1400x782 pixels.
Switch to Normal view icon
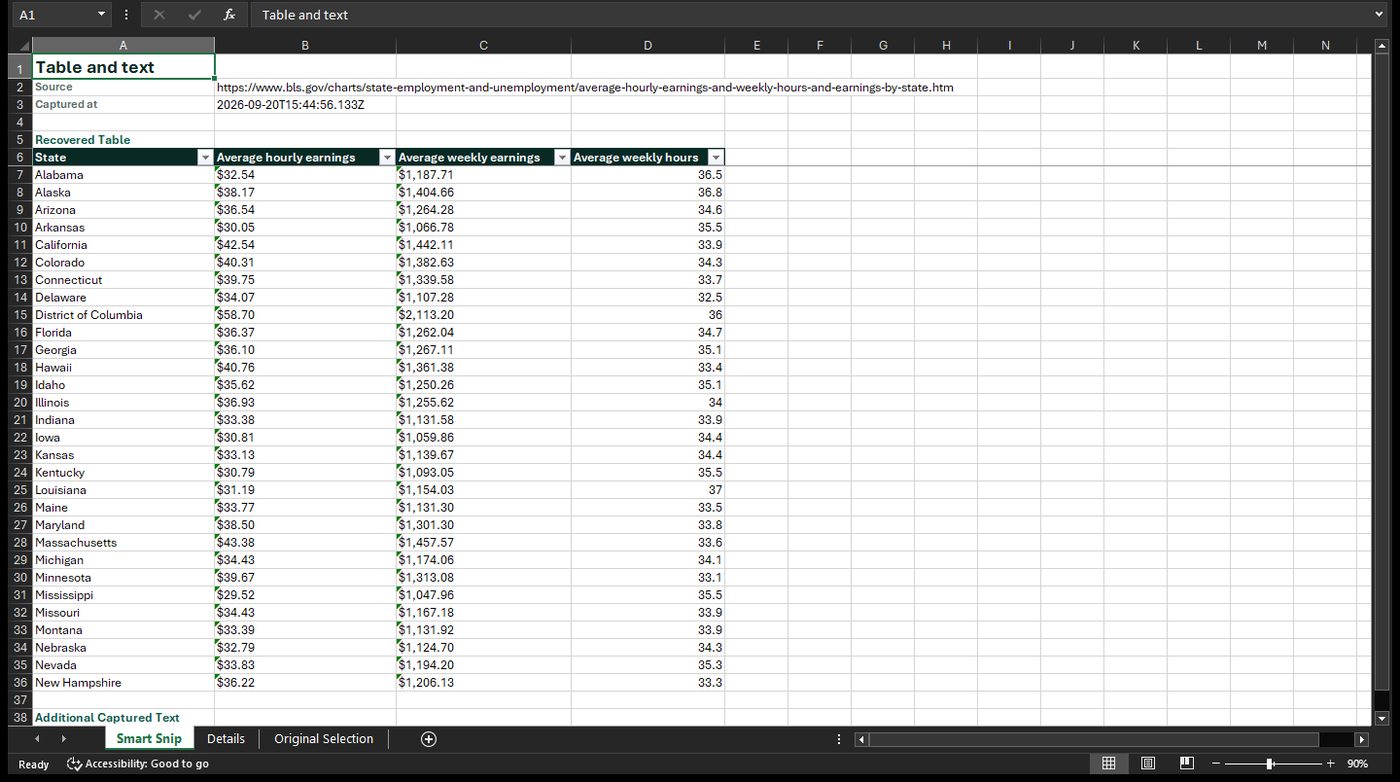coord(1109,763)
